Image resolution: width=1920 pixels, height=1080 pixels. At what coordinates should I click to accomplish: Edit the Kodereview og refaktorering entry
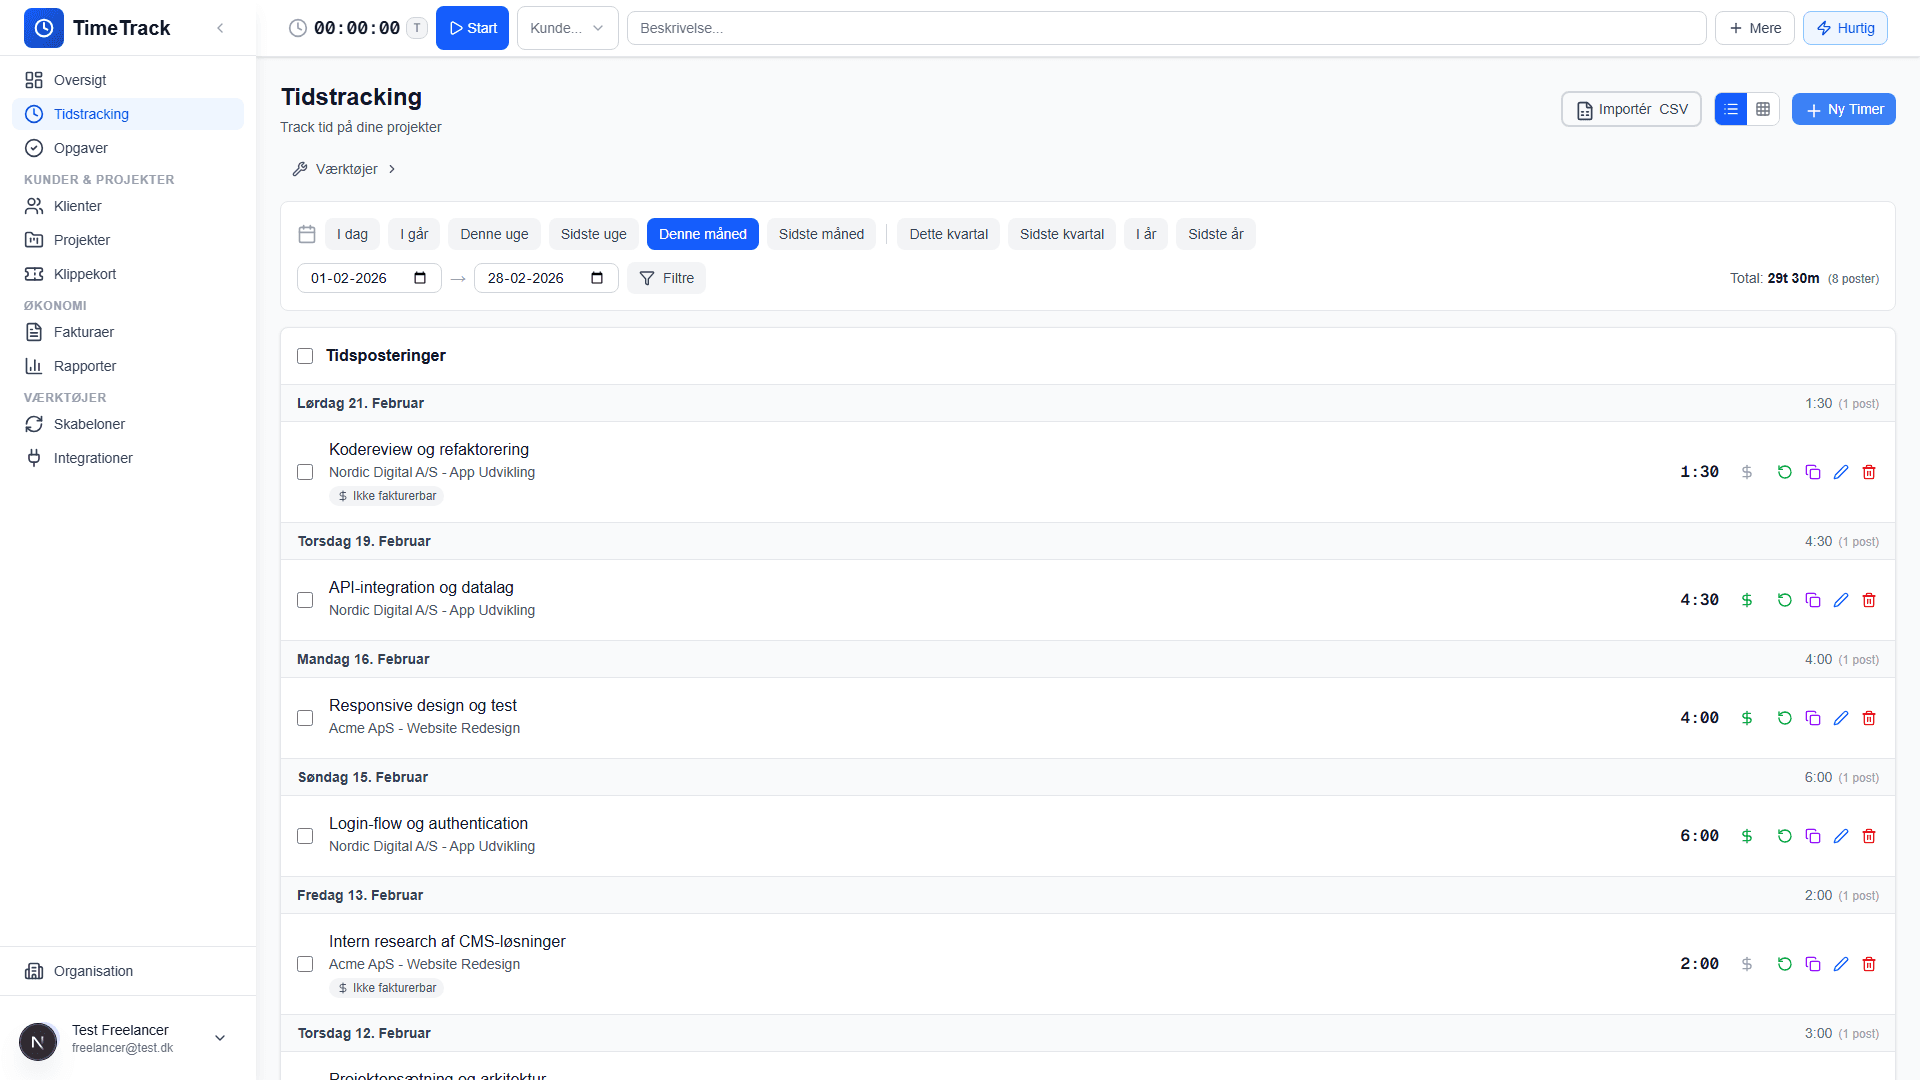pos(1841,472)
